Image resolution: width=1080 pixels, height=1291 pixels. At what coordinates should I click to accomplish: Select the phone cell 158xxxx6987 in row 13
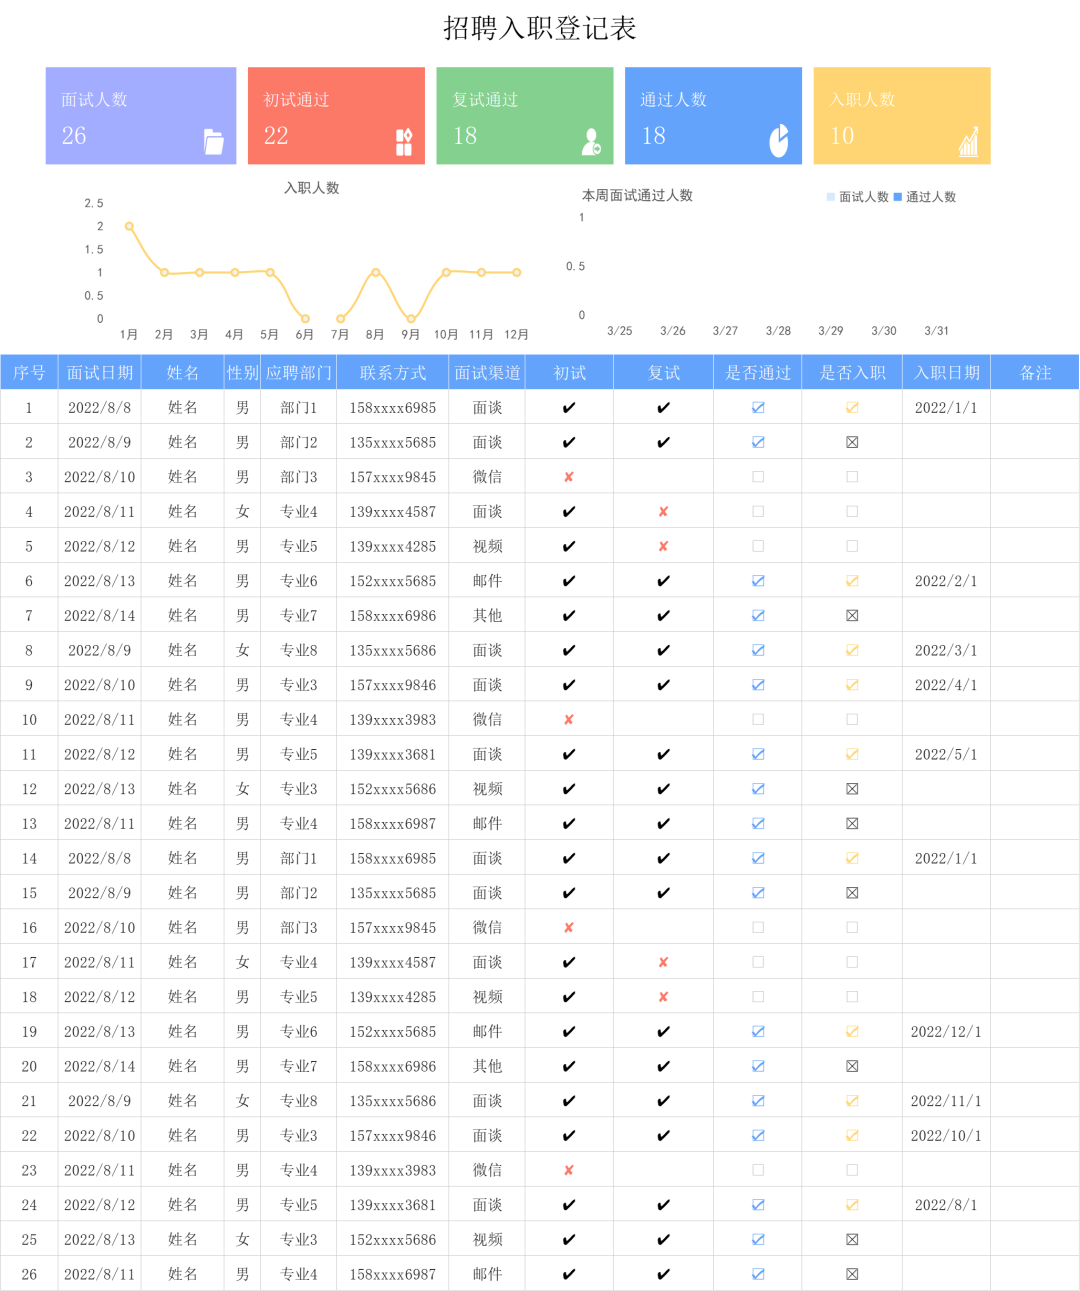coord(393,824)
